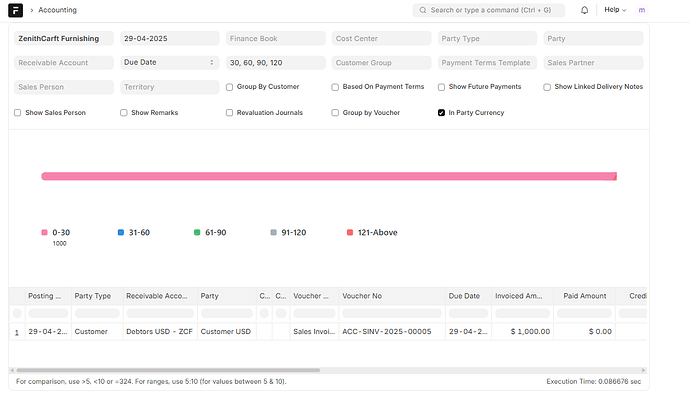Open the Frappe home logo icon
The image size is (690, 399).
[x=15, y=10]
